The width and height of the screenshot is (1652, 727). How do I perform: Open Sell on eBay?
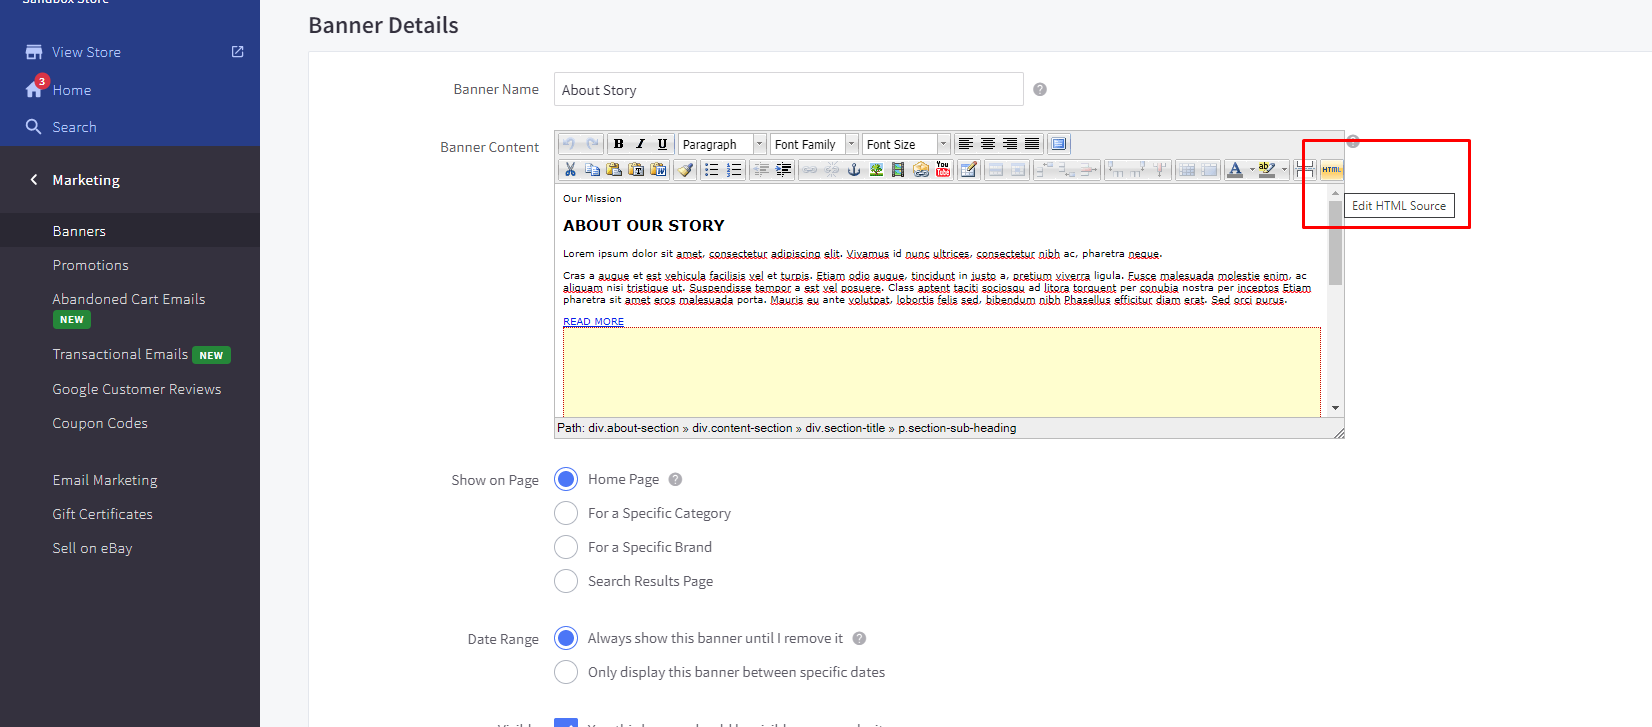click(x=92, y=548)
